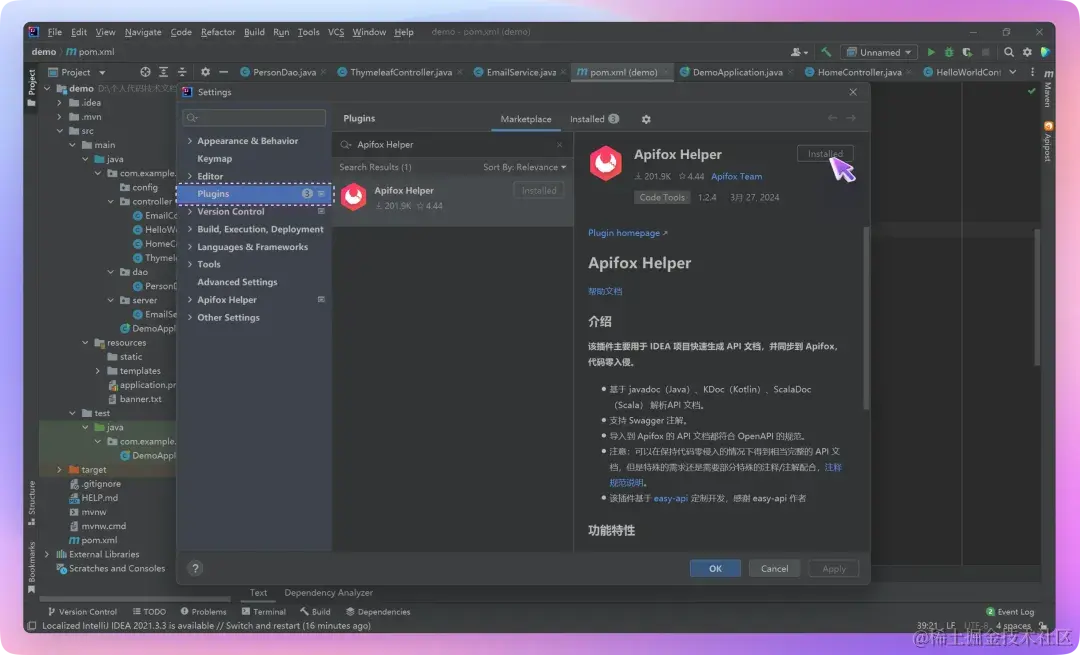Click the easy-api link in description
Viewport: 1080px width, 655px height.
671,498
